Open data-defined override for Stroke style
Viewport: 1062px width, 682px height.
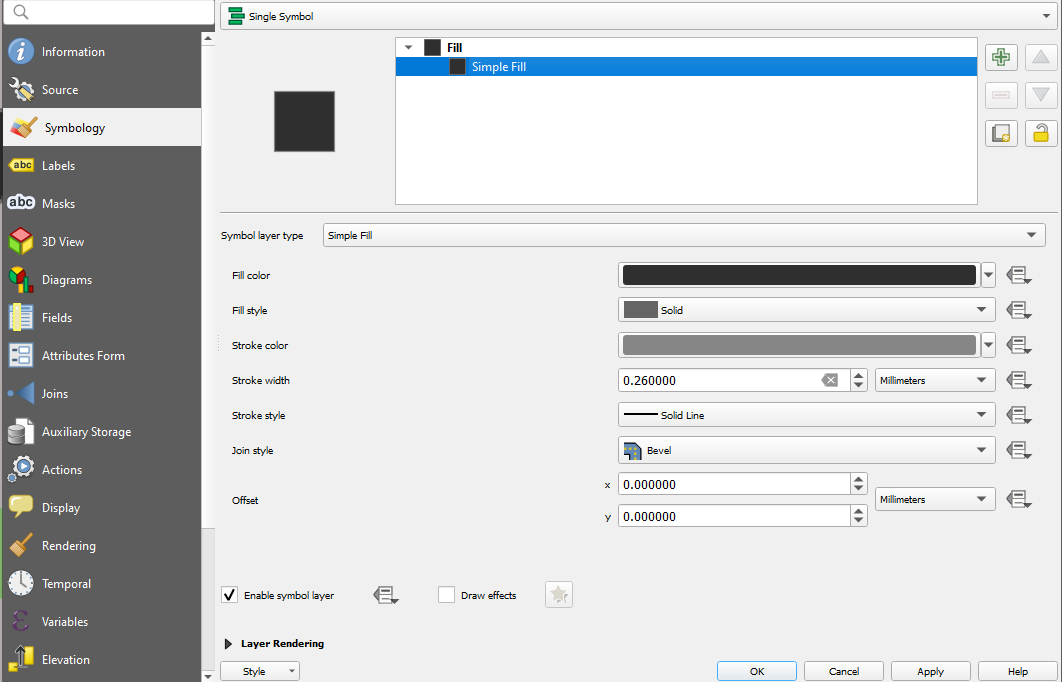pyautogui.click(x=1019, y=415)
